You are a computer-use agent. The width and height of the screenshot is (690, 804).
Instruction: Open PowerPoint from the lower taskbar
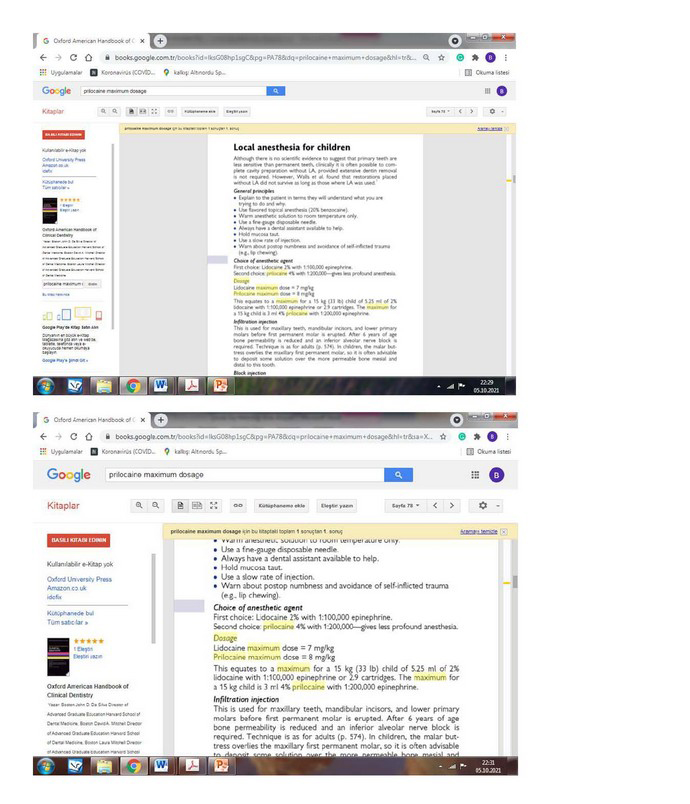(x=221, y=766)
